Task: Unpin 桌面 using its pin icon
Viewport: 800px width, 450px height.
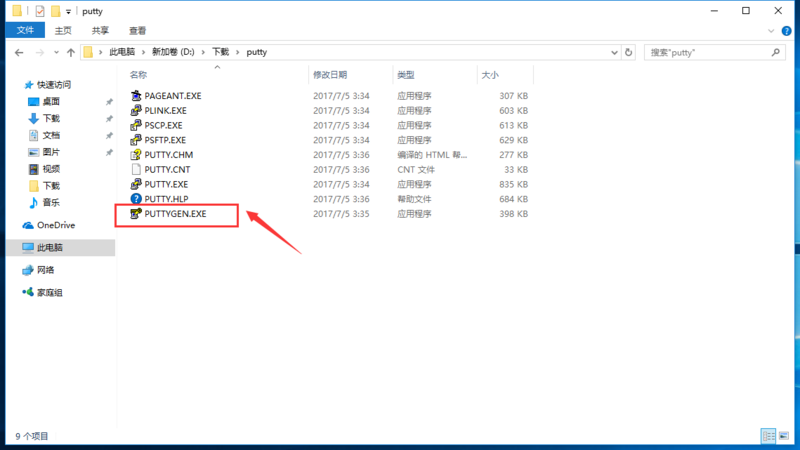Action: (109, 102)
